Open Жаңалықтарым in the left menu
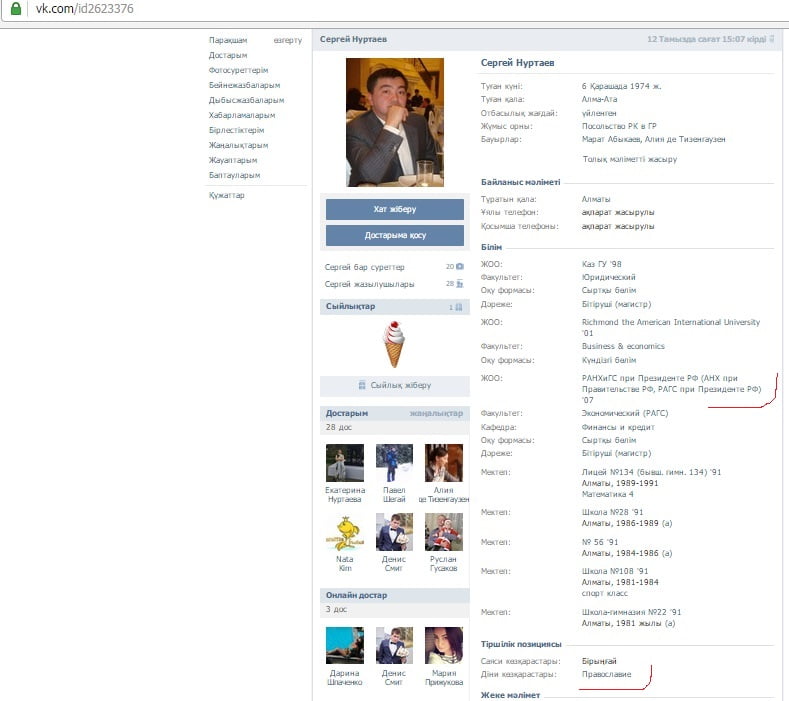Image resolution: width=789 pixels, height=701 pixels. coord(239,145)
